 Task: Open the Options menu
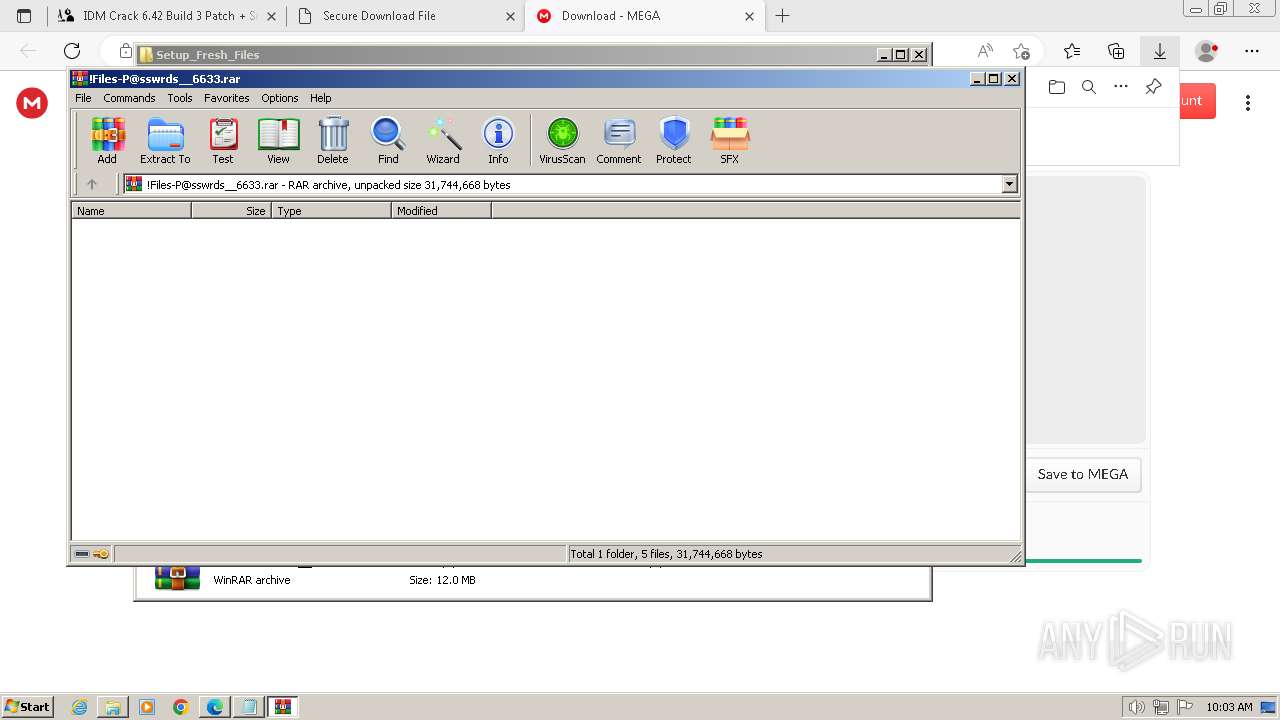pyautogui.click(x=280, y=98)
